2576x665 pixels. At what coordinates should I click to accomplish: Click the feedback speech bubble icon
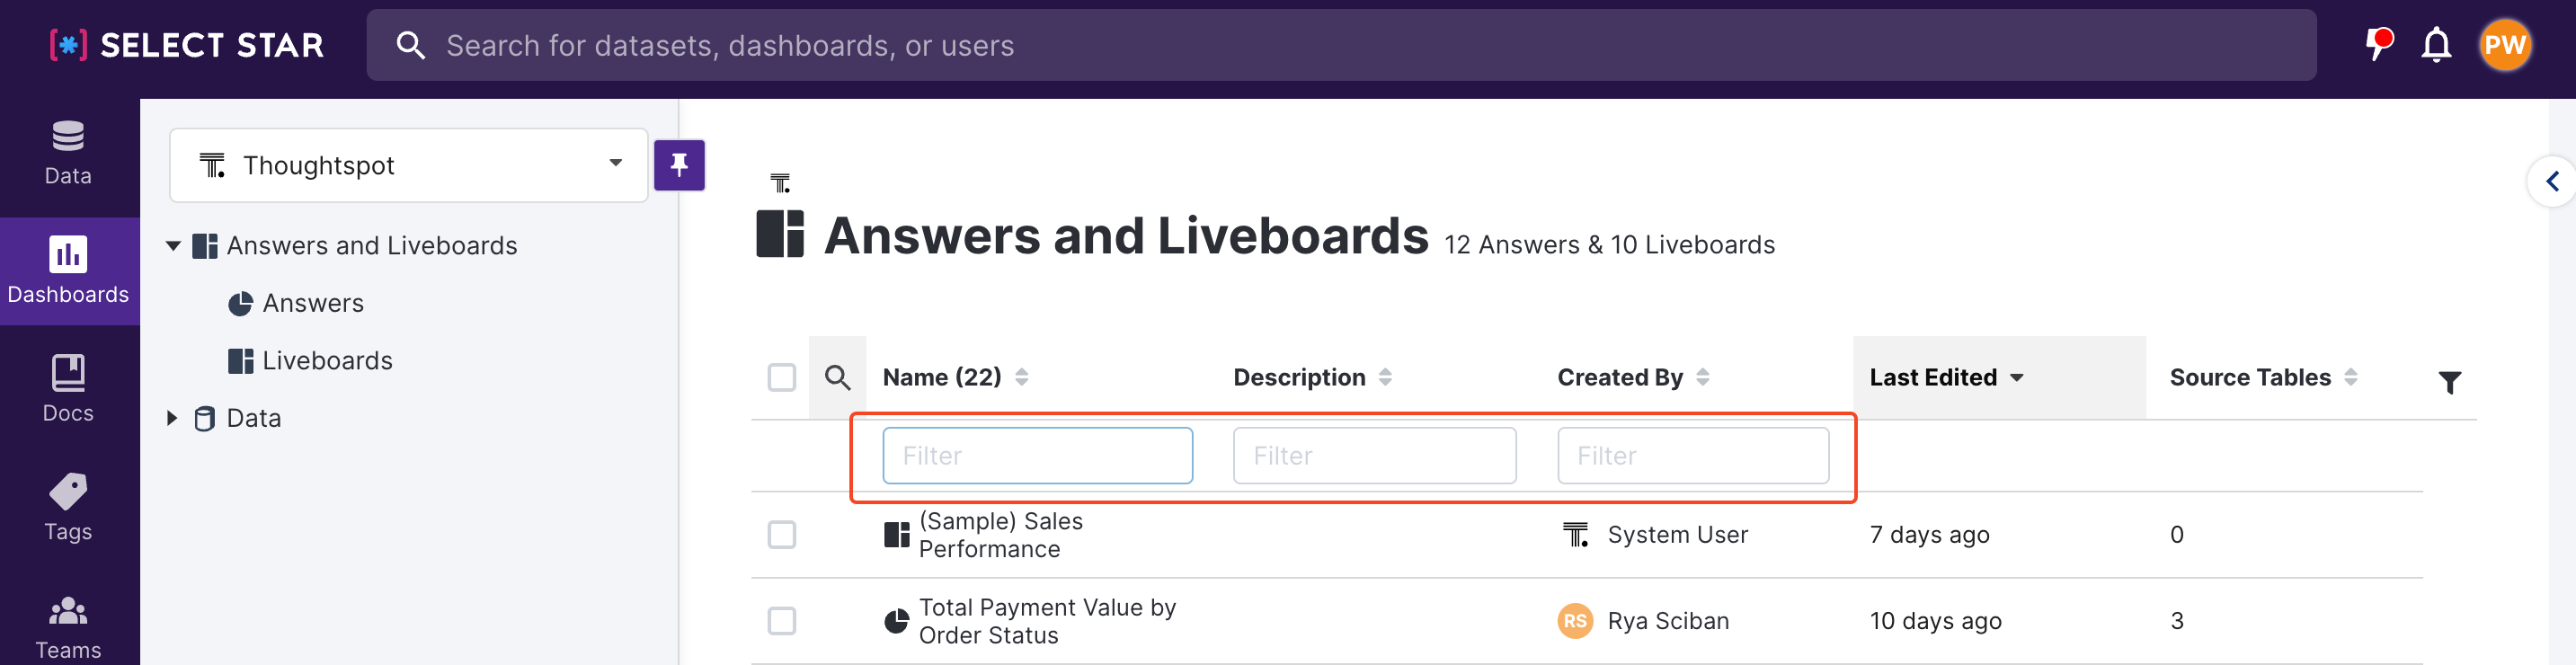[x=2378, y=44]
